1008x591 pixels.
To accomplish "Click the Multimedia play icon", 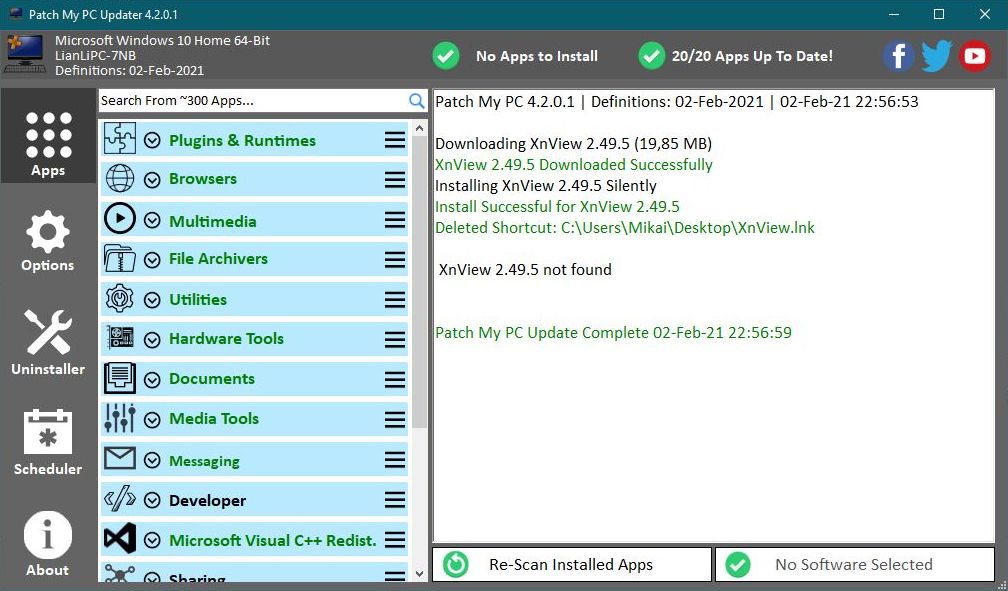I will [x=120, y=219].
